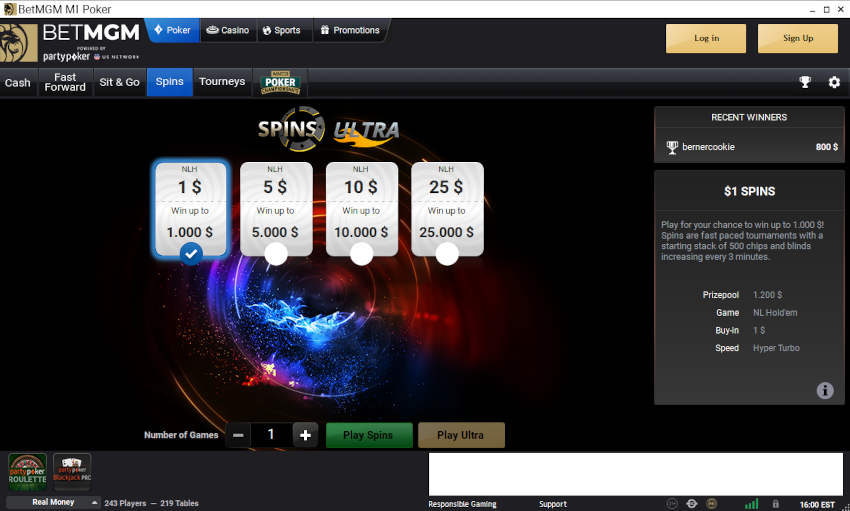Image resolution: width=850 pixels, height=511 pixels.
Task: Click the trophy next to bernercookie
Action: (x=672, y=147)
